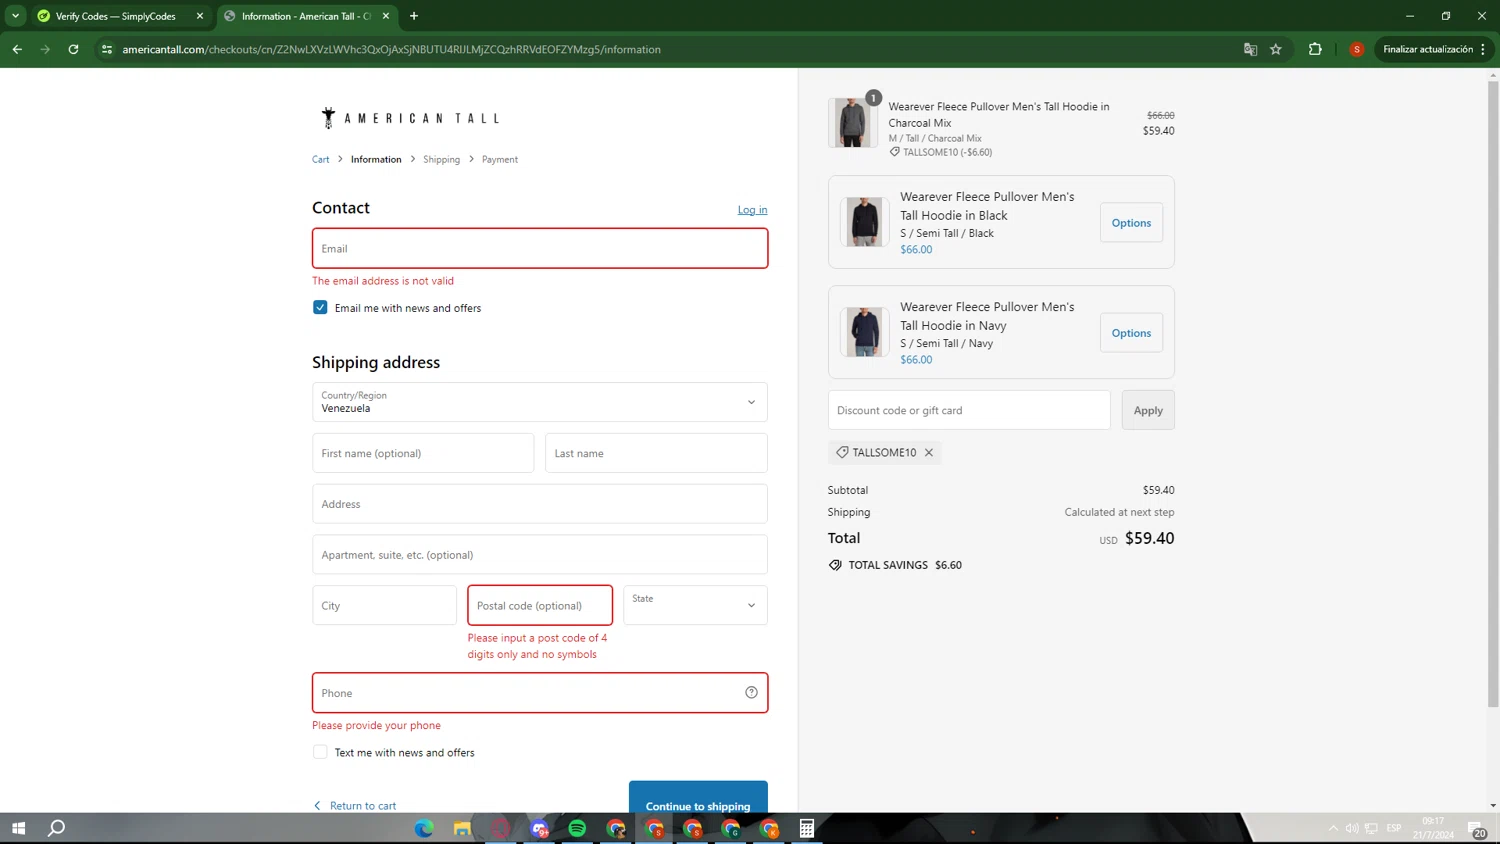Click the Log in link
1500x844 pixels.
752,210
